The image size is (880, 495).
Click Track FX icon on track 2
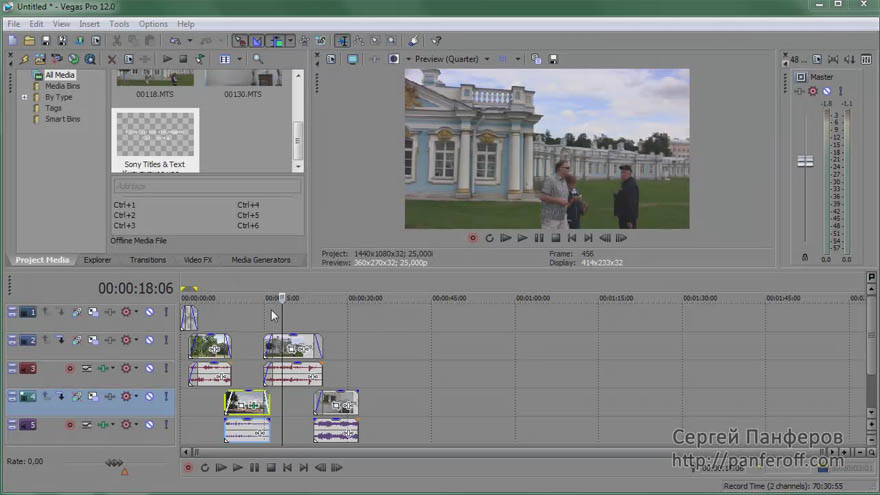(110, 340)
